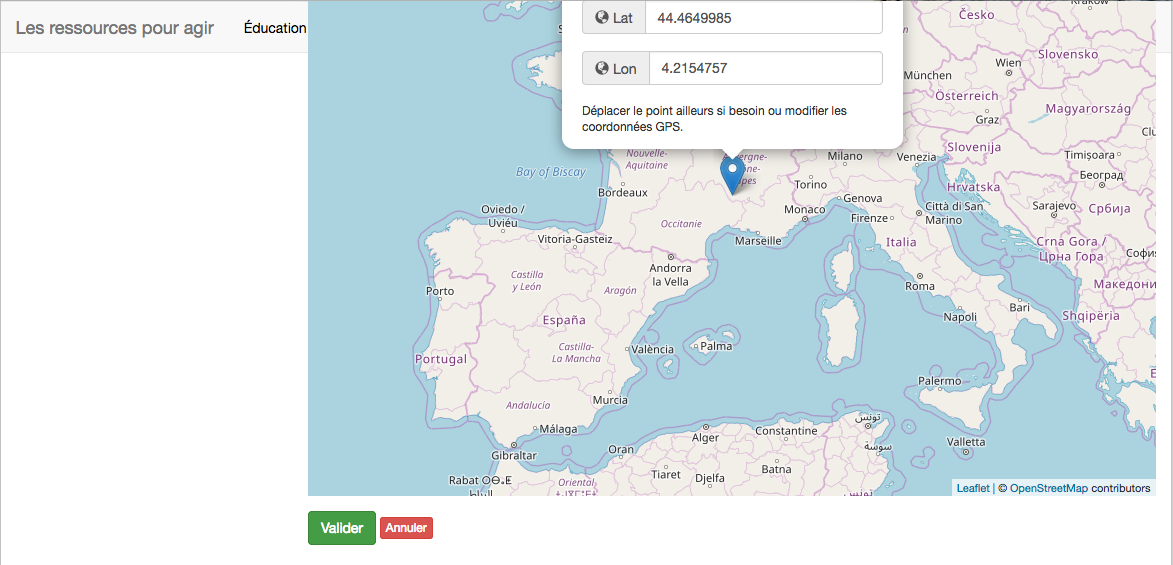The width and height of the screenshot is (1173, 565).
Task: Click the Città di San Marino label
Action: click(x=954, y=213)
